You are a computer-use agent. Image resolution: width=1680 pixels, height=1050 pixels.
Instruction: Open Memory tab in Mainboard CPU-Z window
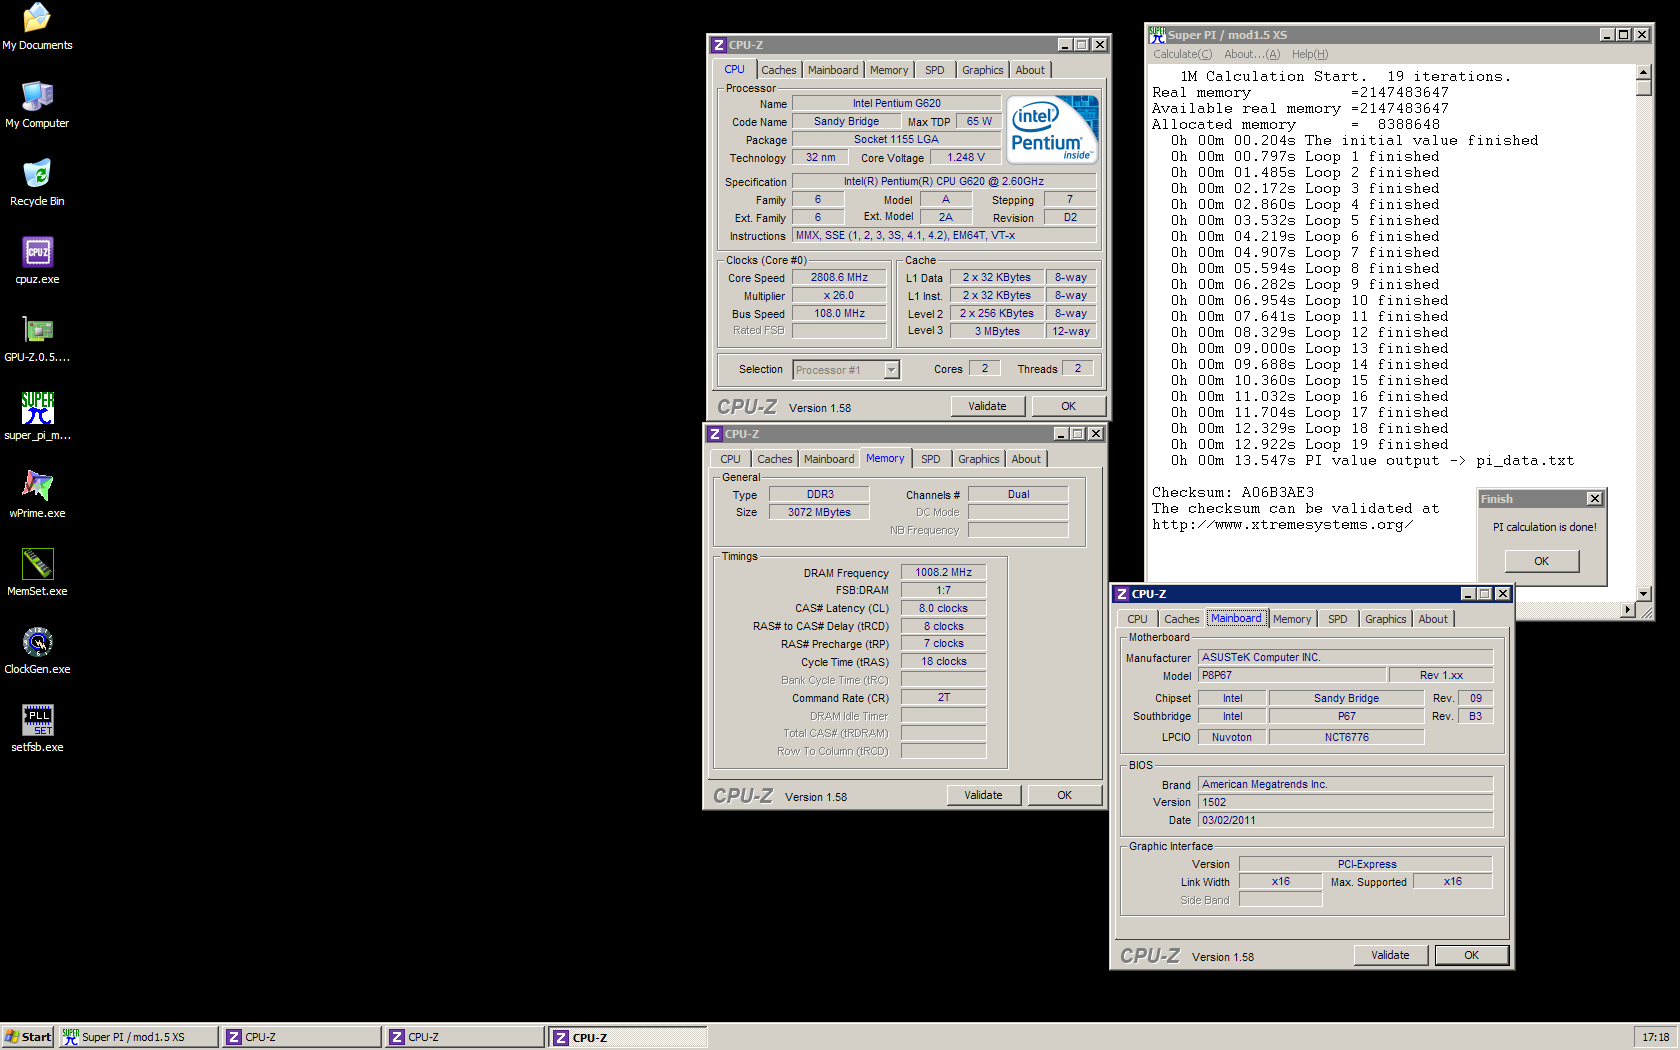click(x=1292, y=619)
